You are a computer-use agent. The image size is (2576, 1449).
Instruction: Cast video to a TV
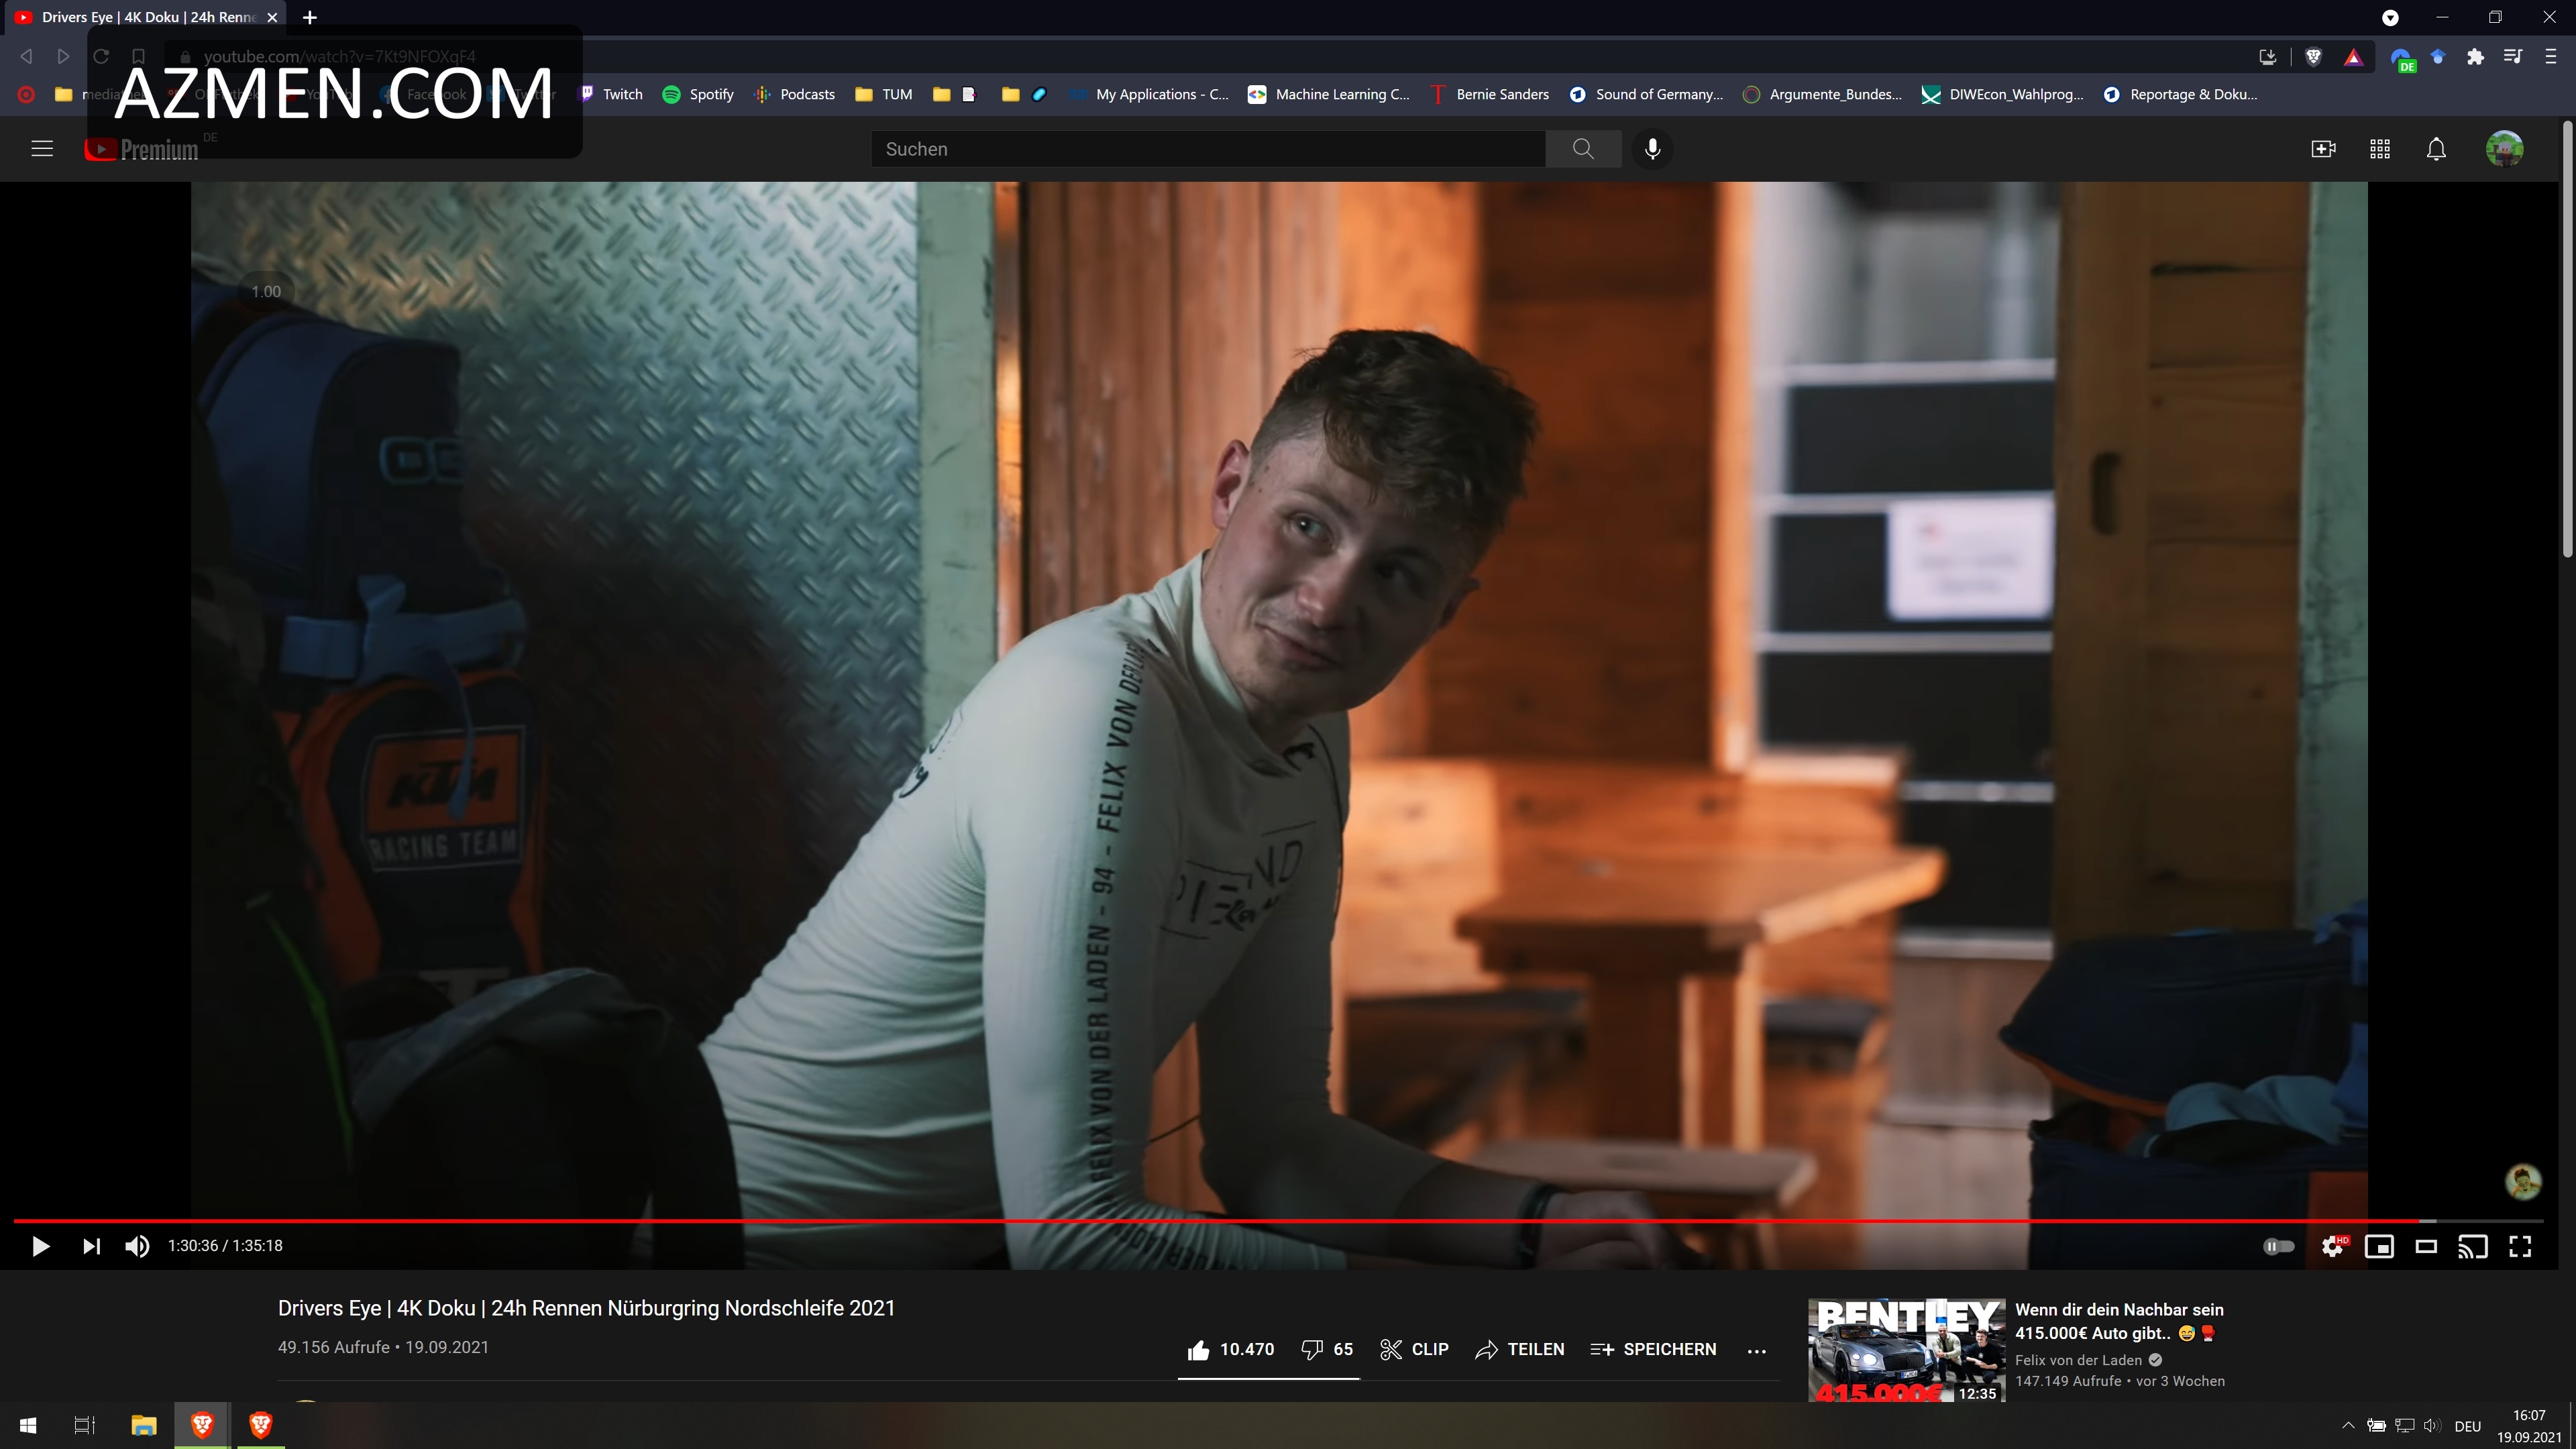(2473, 1246)
